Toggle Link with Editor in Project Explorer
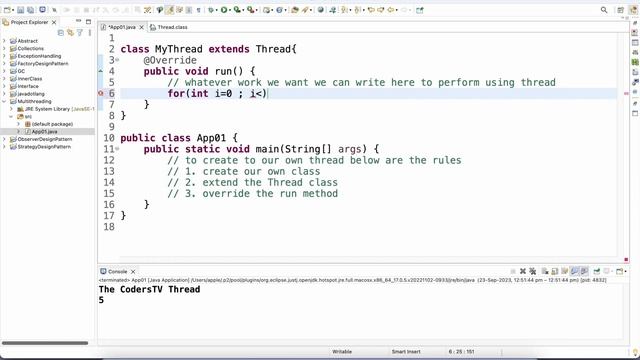Viewport: 640px width, 360px height. (70, 33)
